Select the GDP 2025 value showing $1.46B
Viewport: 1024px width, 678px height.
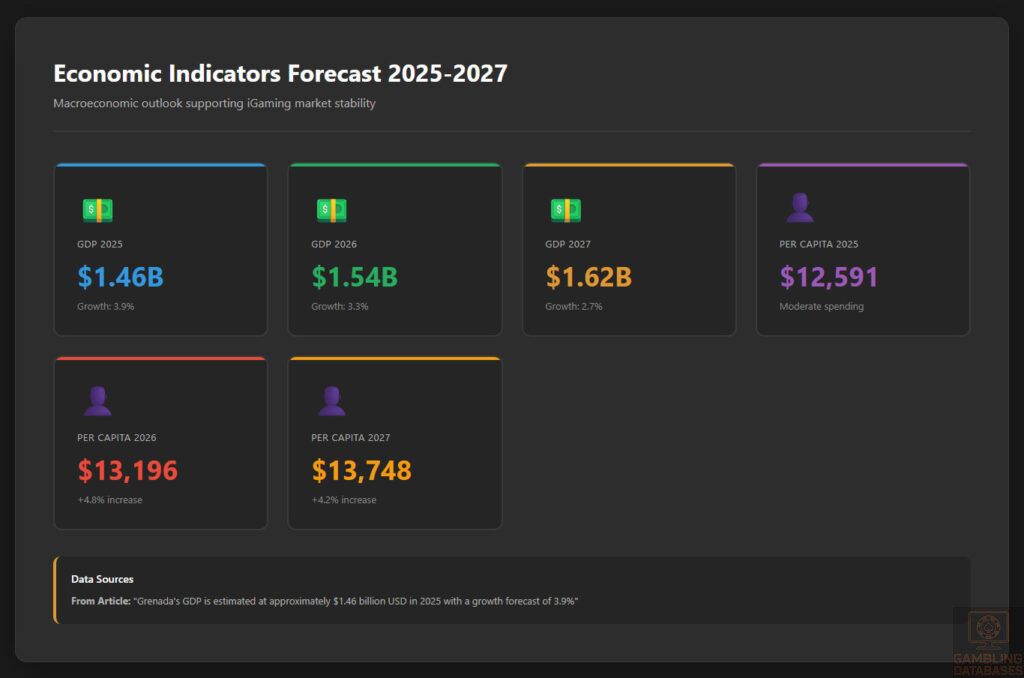120,277
